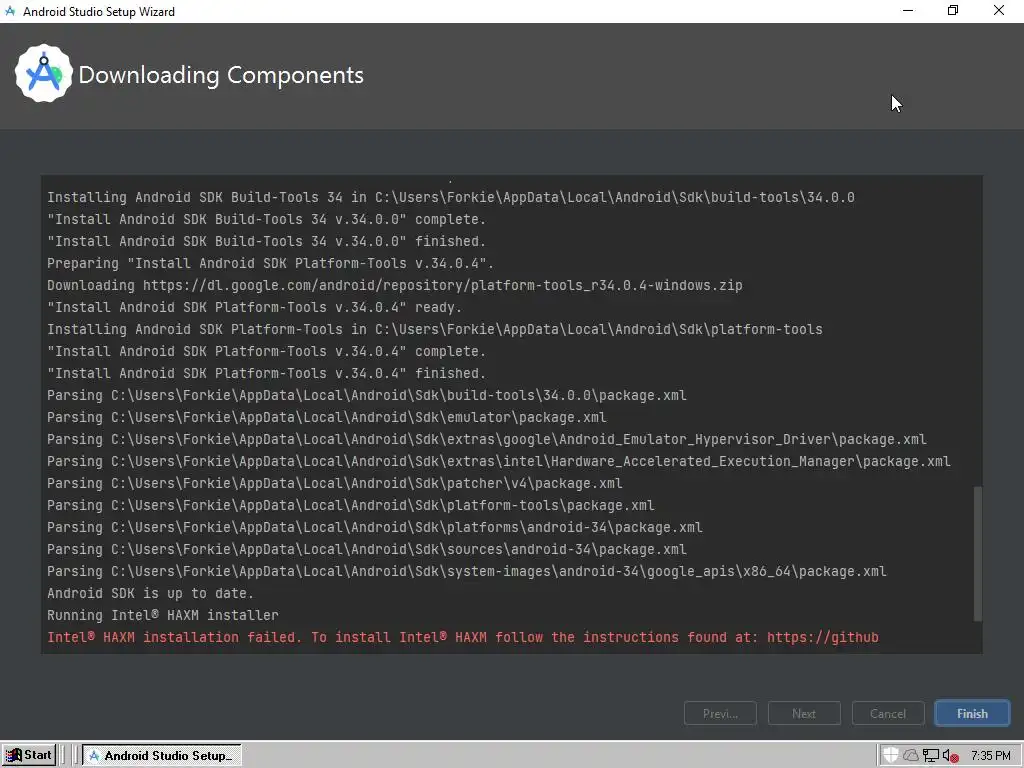The height and width of the screenshot is (768, 1024).
Task: Open the muted volume tray icon
Action: (950, 756)
